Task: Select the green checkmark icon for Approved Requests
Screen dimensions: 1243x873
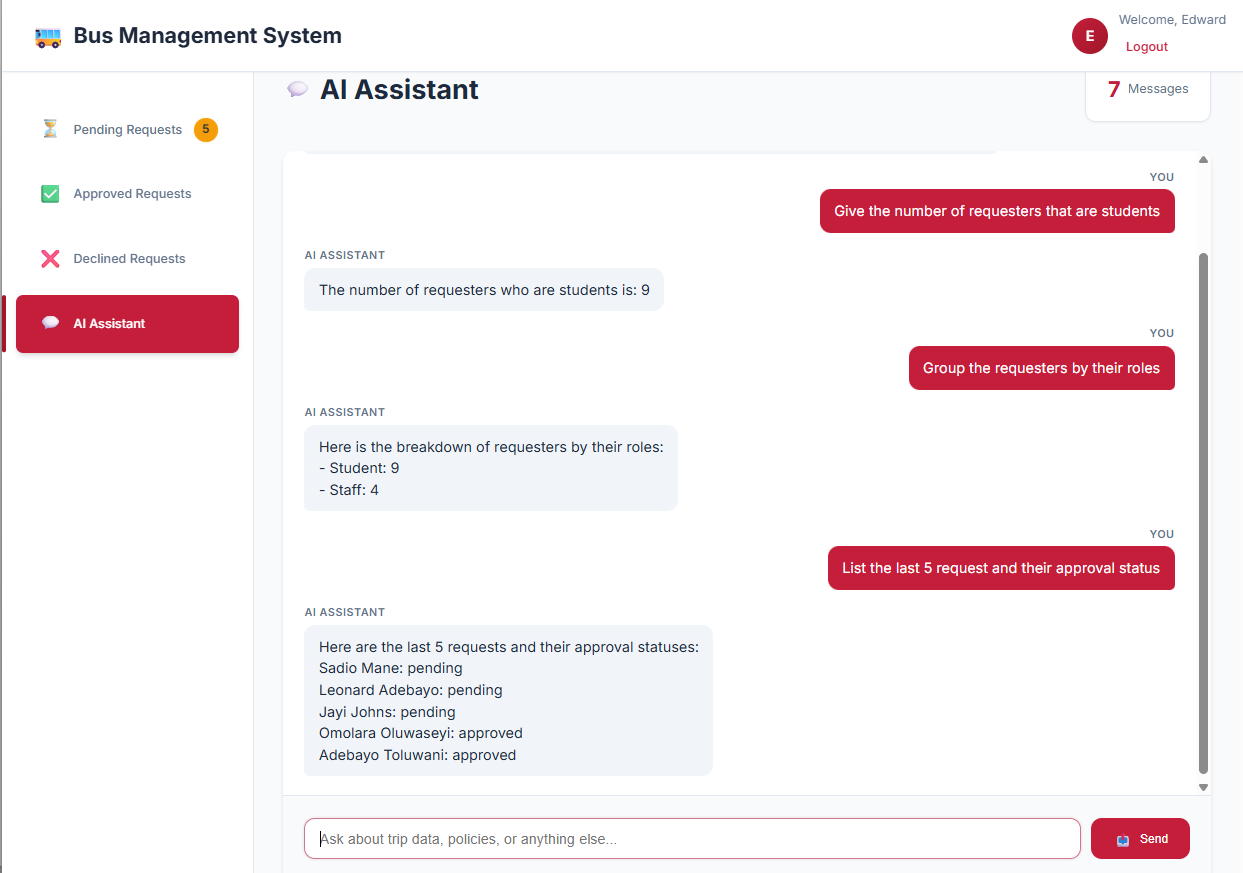Action: pyautogui.click(x=50, y=193)
